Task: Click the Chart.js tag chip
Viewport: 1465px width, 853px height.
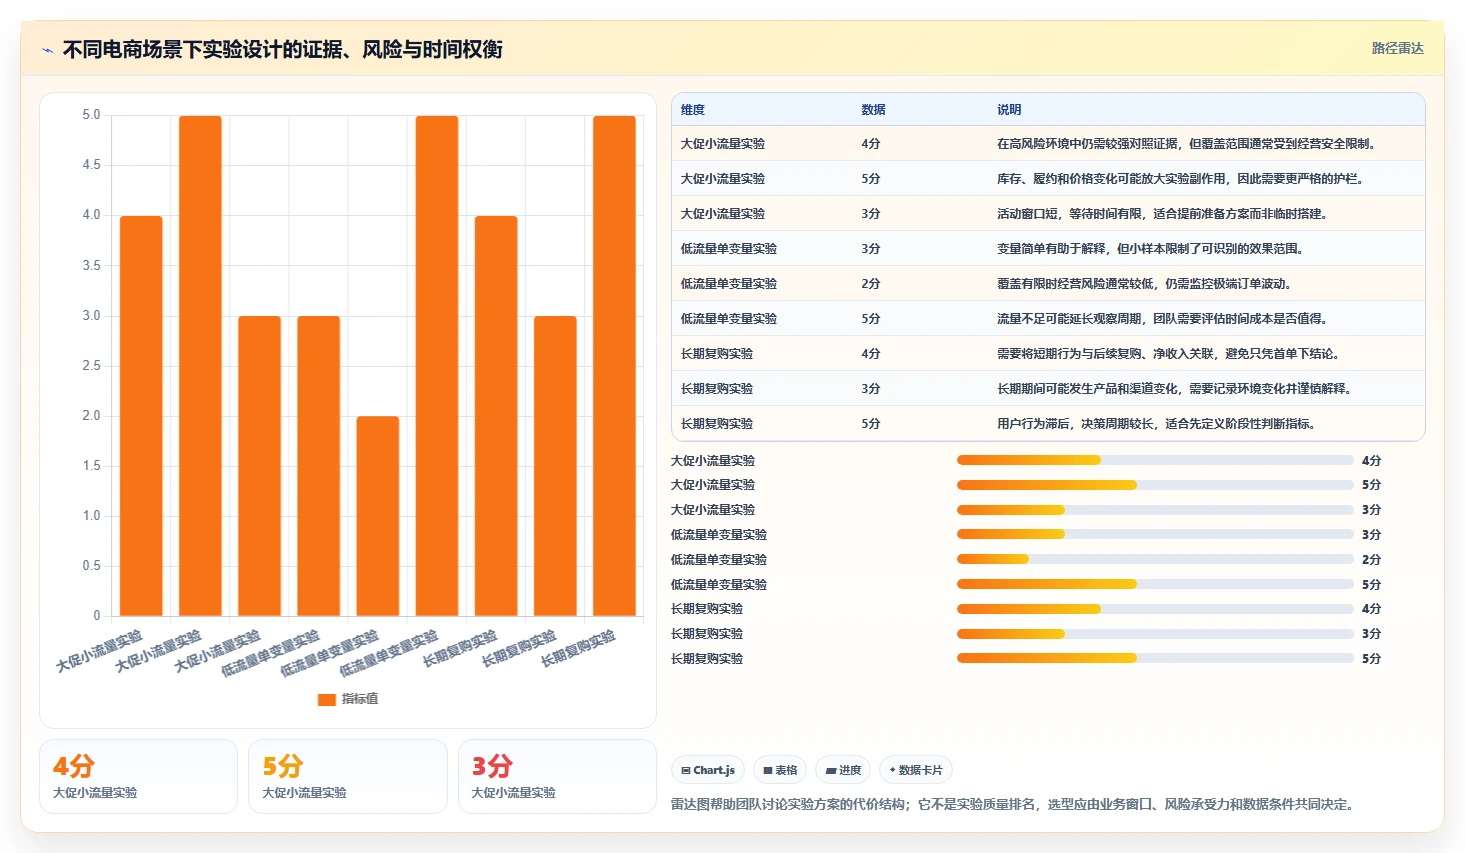Action: [708, 770]
